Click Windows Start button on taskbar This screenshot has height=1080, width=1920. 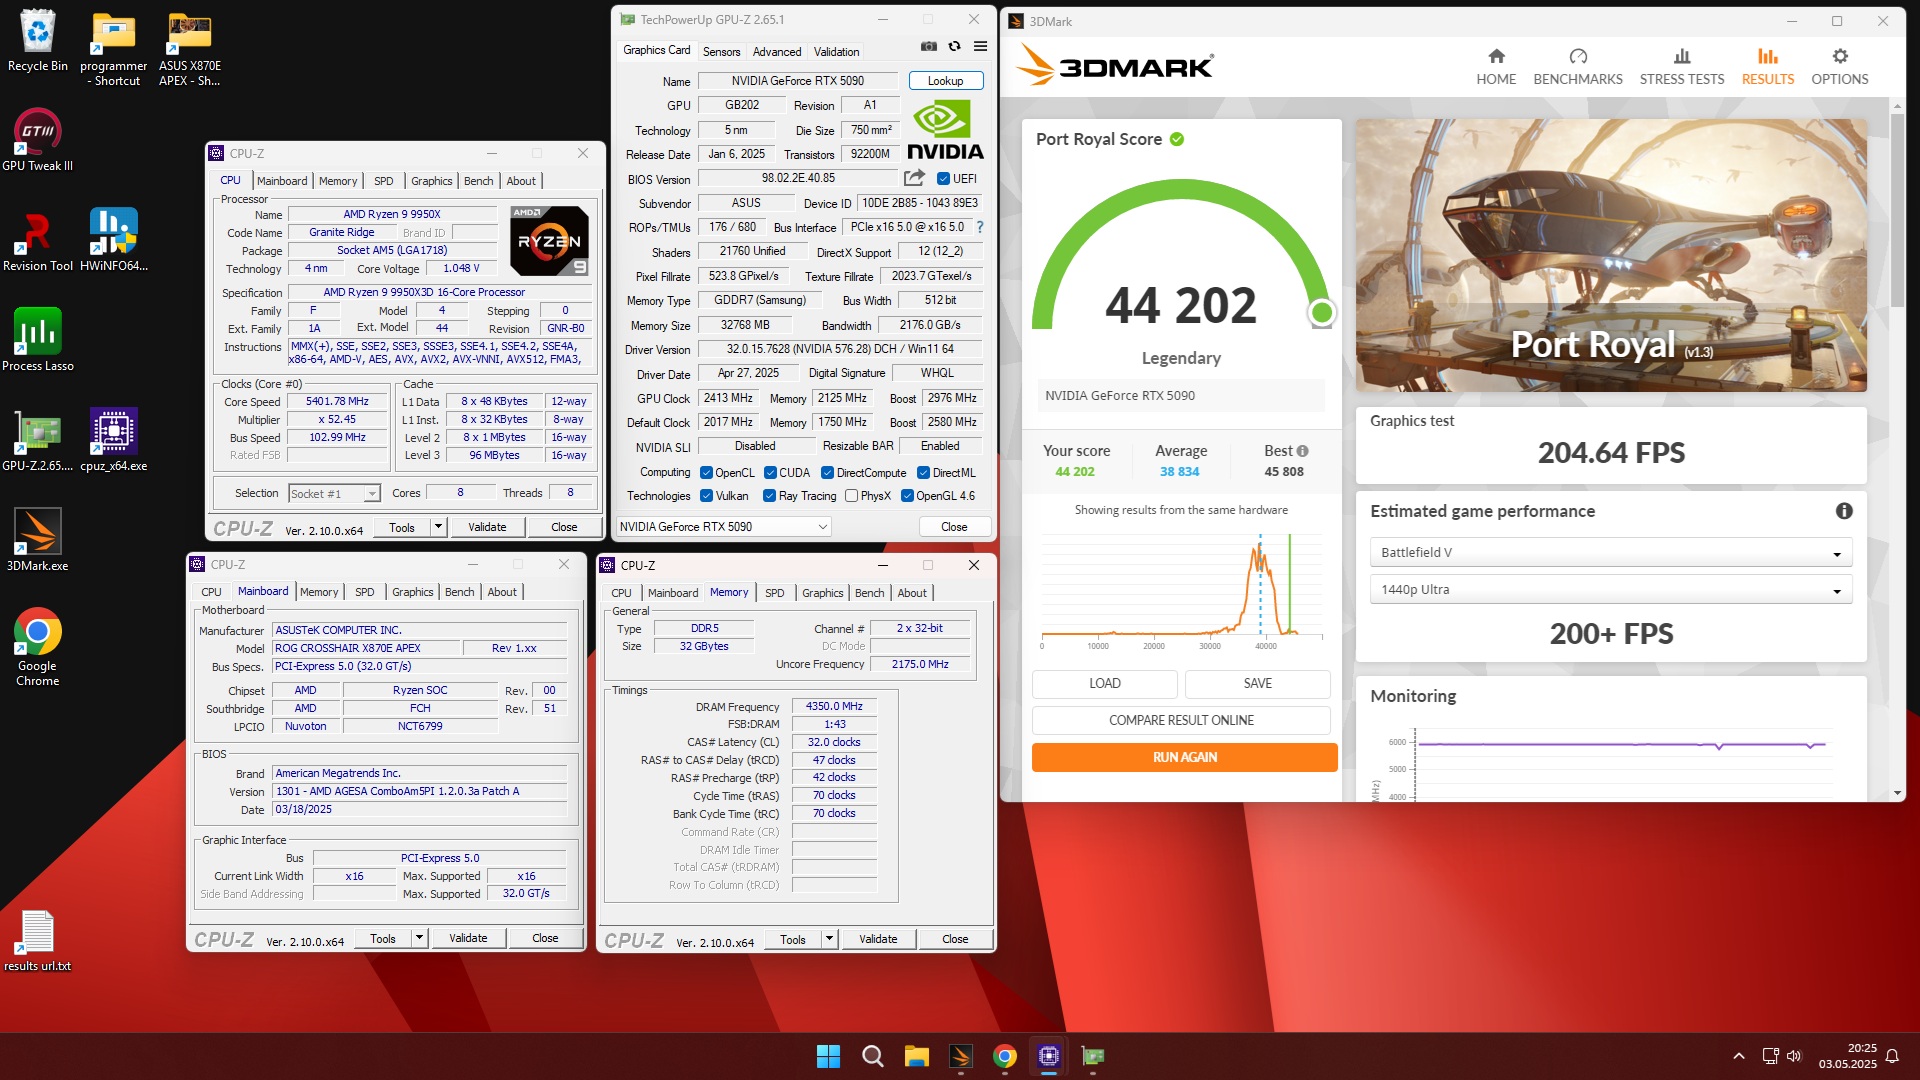(x=828, y=1056)
